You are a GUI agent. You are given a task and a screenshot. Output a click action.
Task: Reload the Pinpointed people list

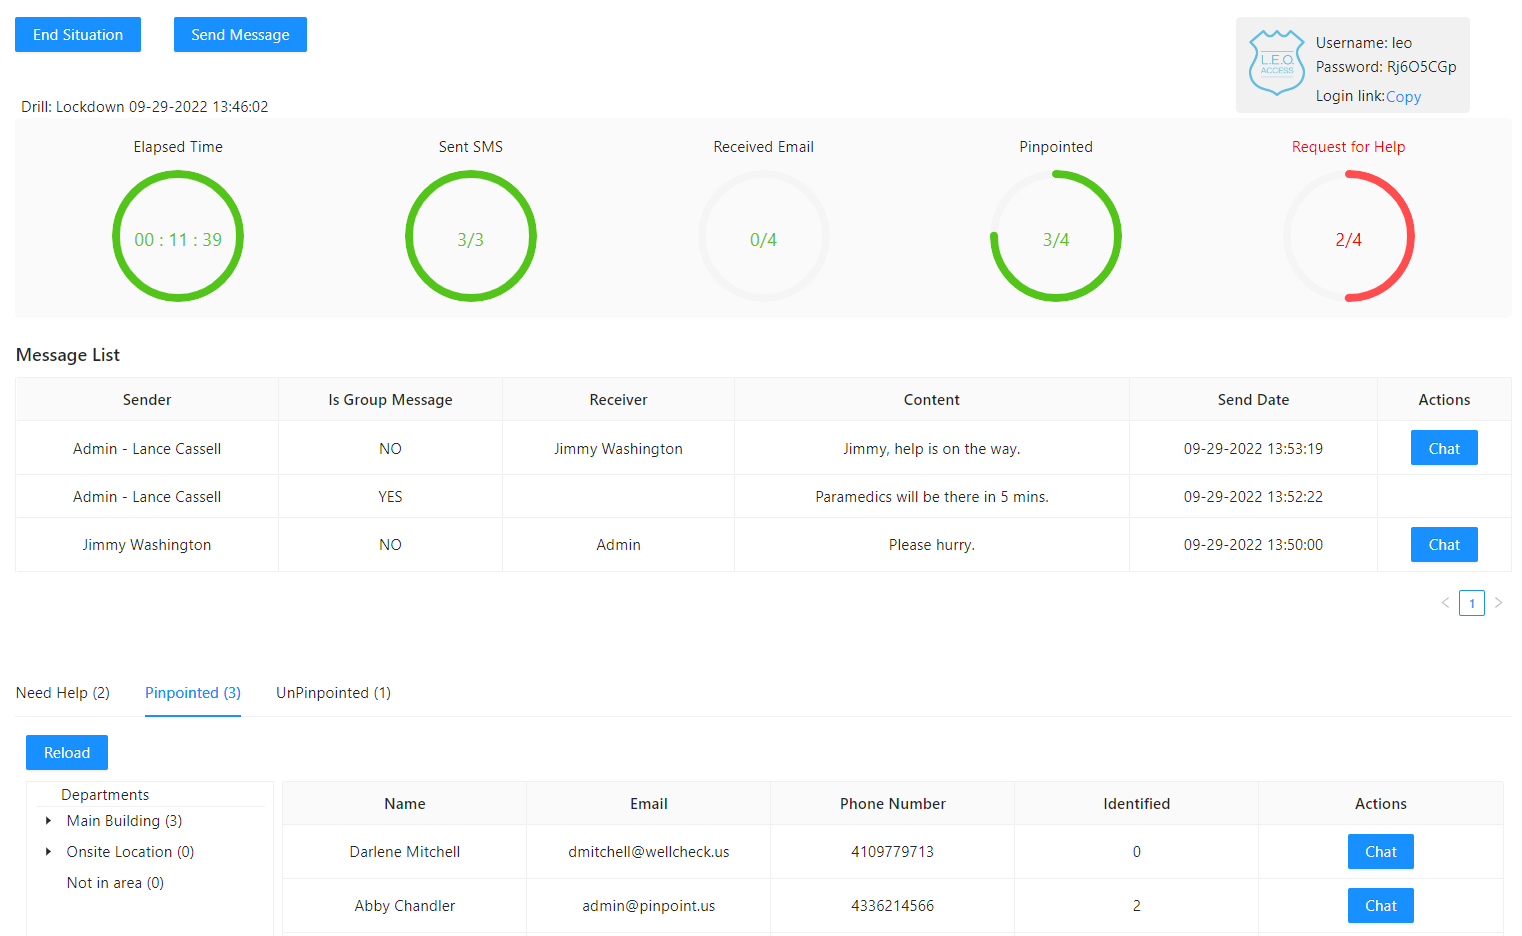click(66, 752)
